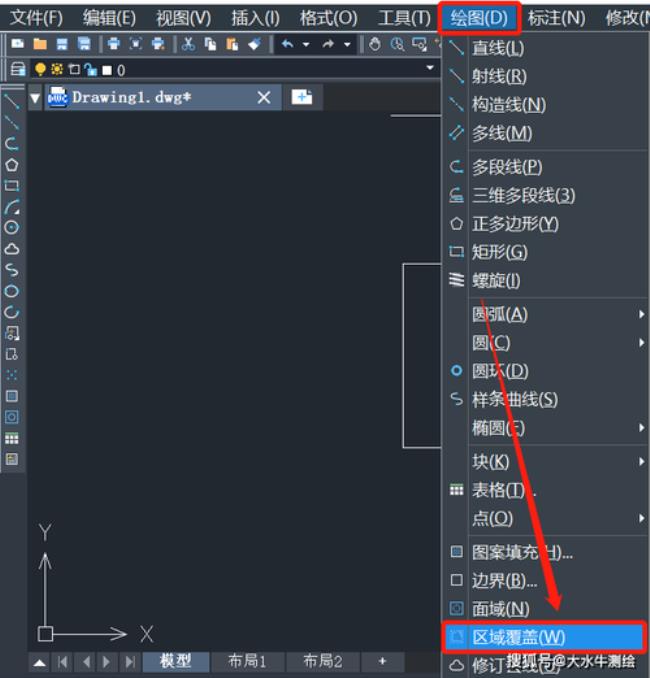
Task: Select the Table tool in left toolbar
Action: tap(12, 439)
